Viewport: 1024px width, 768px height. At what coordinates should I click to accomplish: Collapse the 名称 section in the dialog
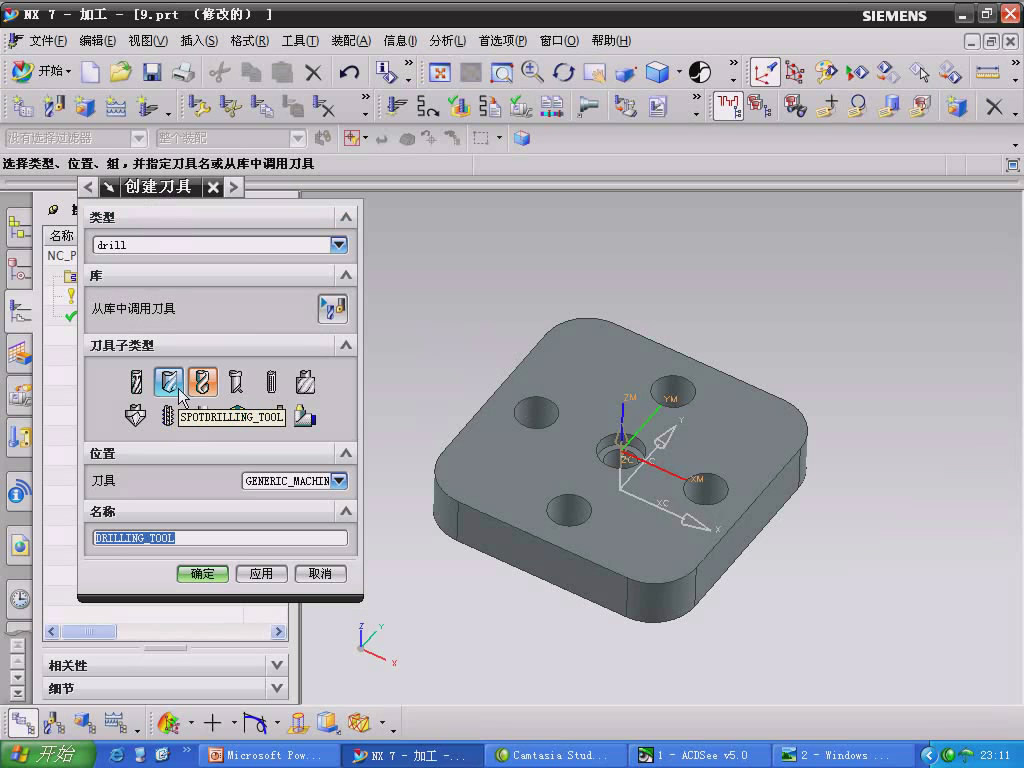(x=346, y=511)
